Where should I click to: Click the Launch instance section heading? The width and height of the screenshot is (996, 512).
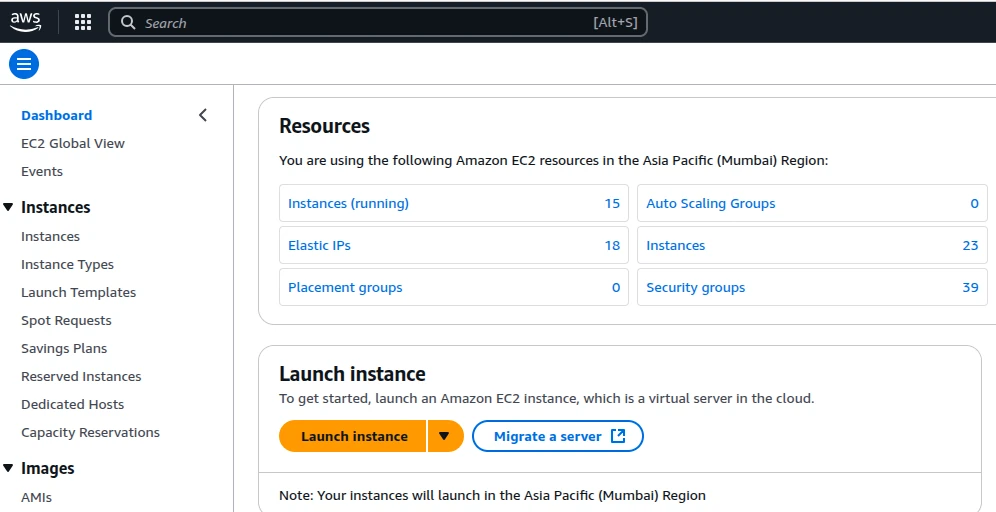pyautogui.click(x=352, y=374)
